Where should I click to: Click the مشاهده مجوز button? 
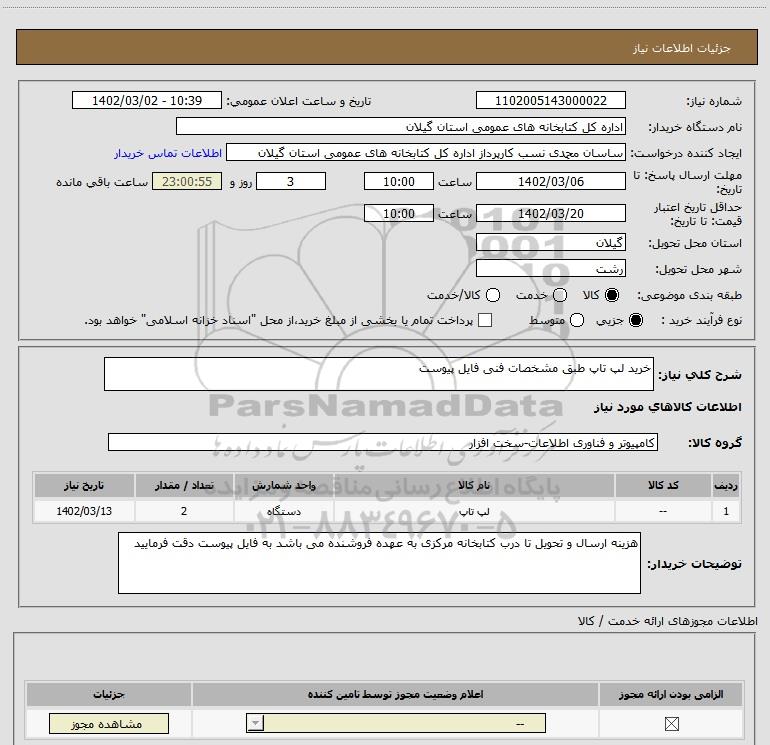coord(109,724)
